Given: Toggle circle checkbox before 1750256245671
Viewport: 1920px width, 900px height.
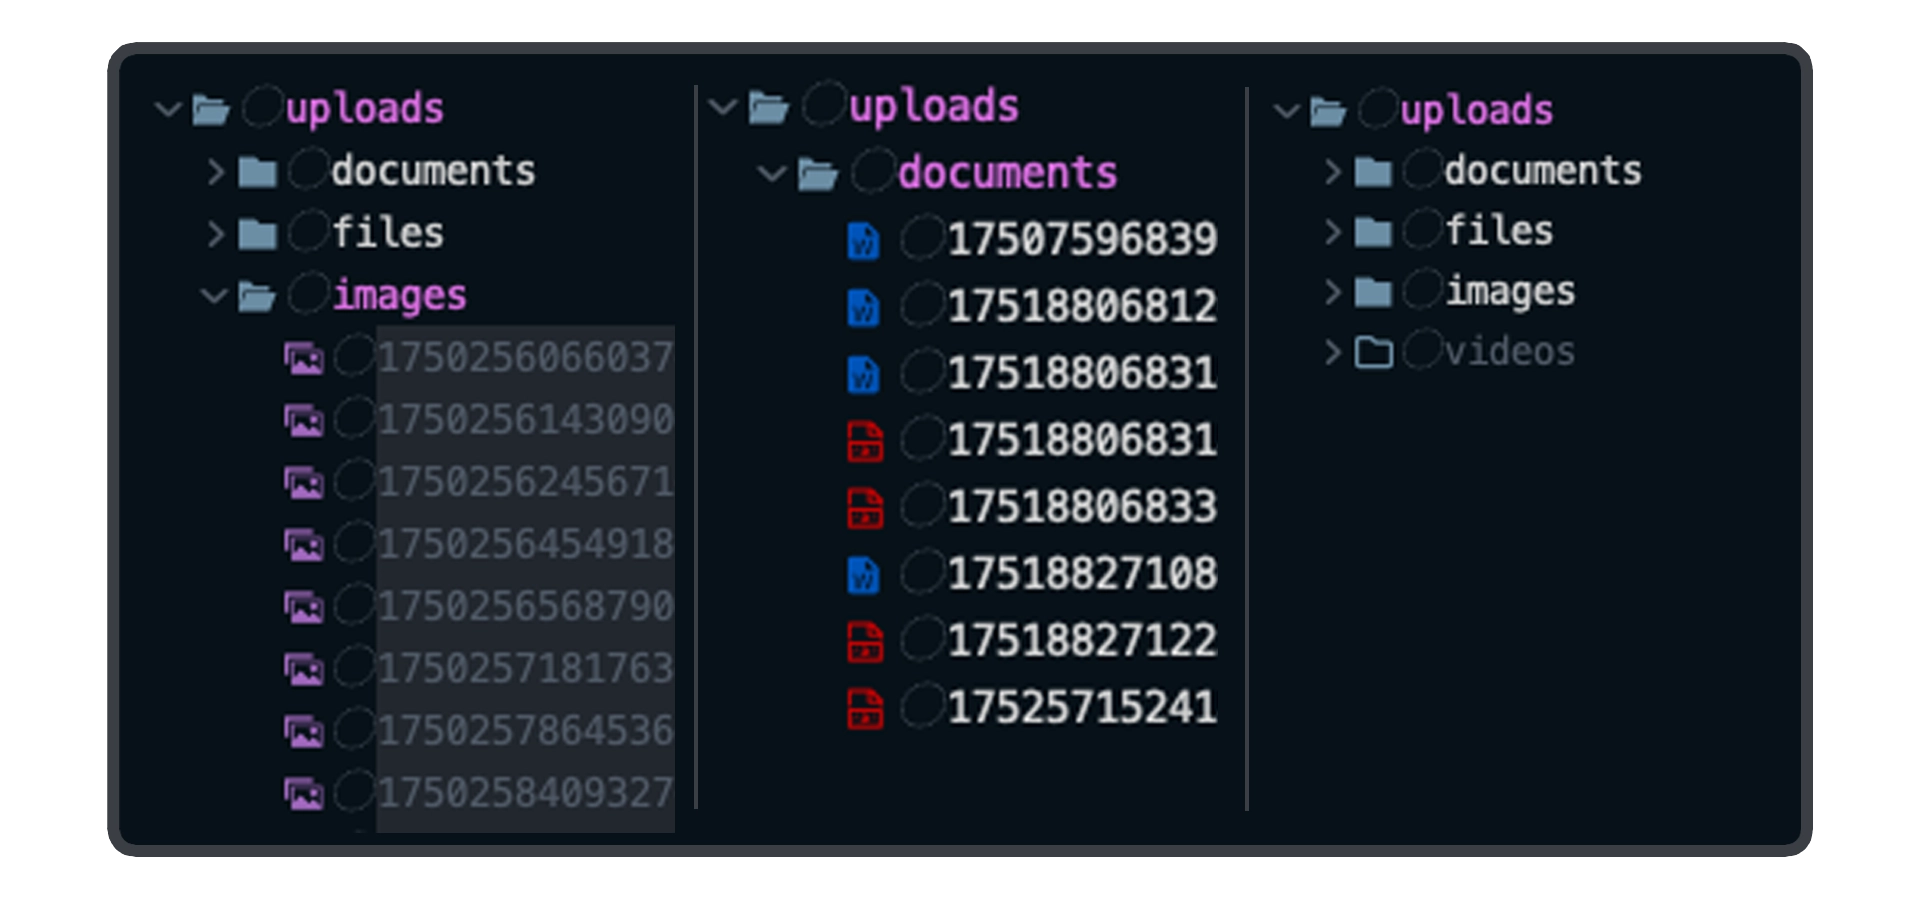Looking at the screenshot, I should [x=354, y=480].
